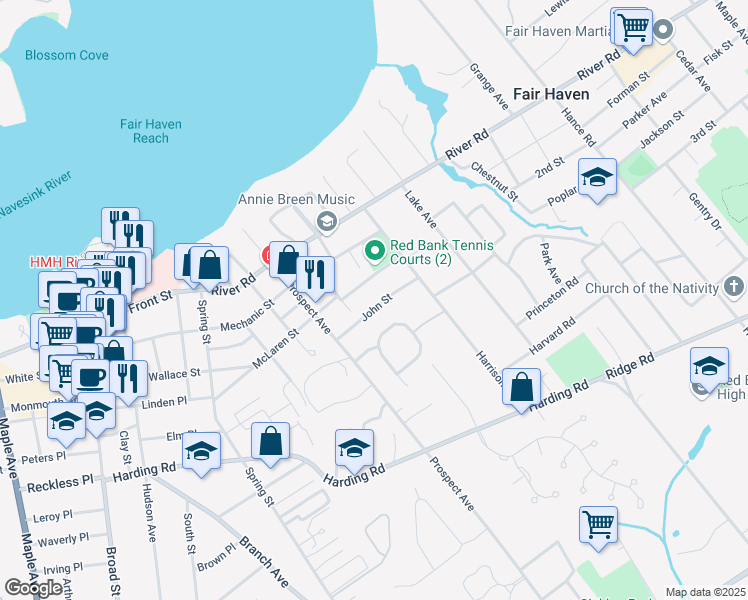This screenshot has height=600, width=748.
Task: Click the shopping cart marker above White St
Action: [58, 332]
